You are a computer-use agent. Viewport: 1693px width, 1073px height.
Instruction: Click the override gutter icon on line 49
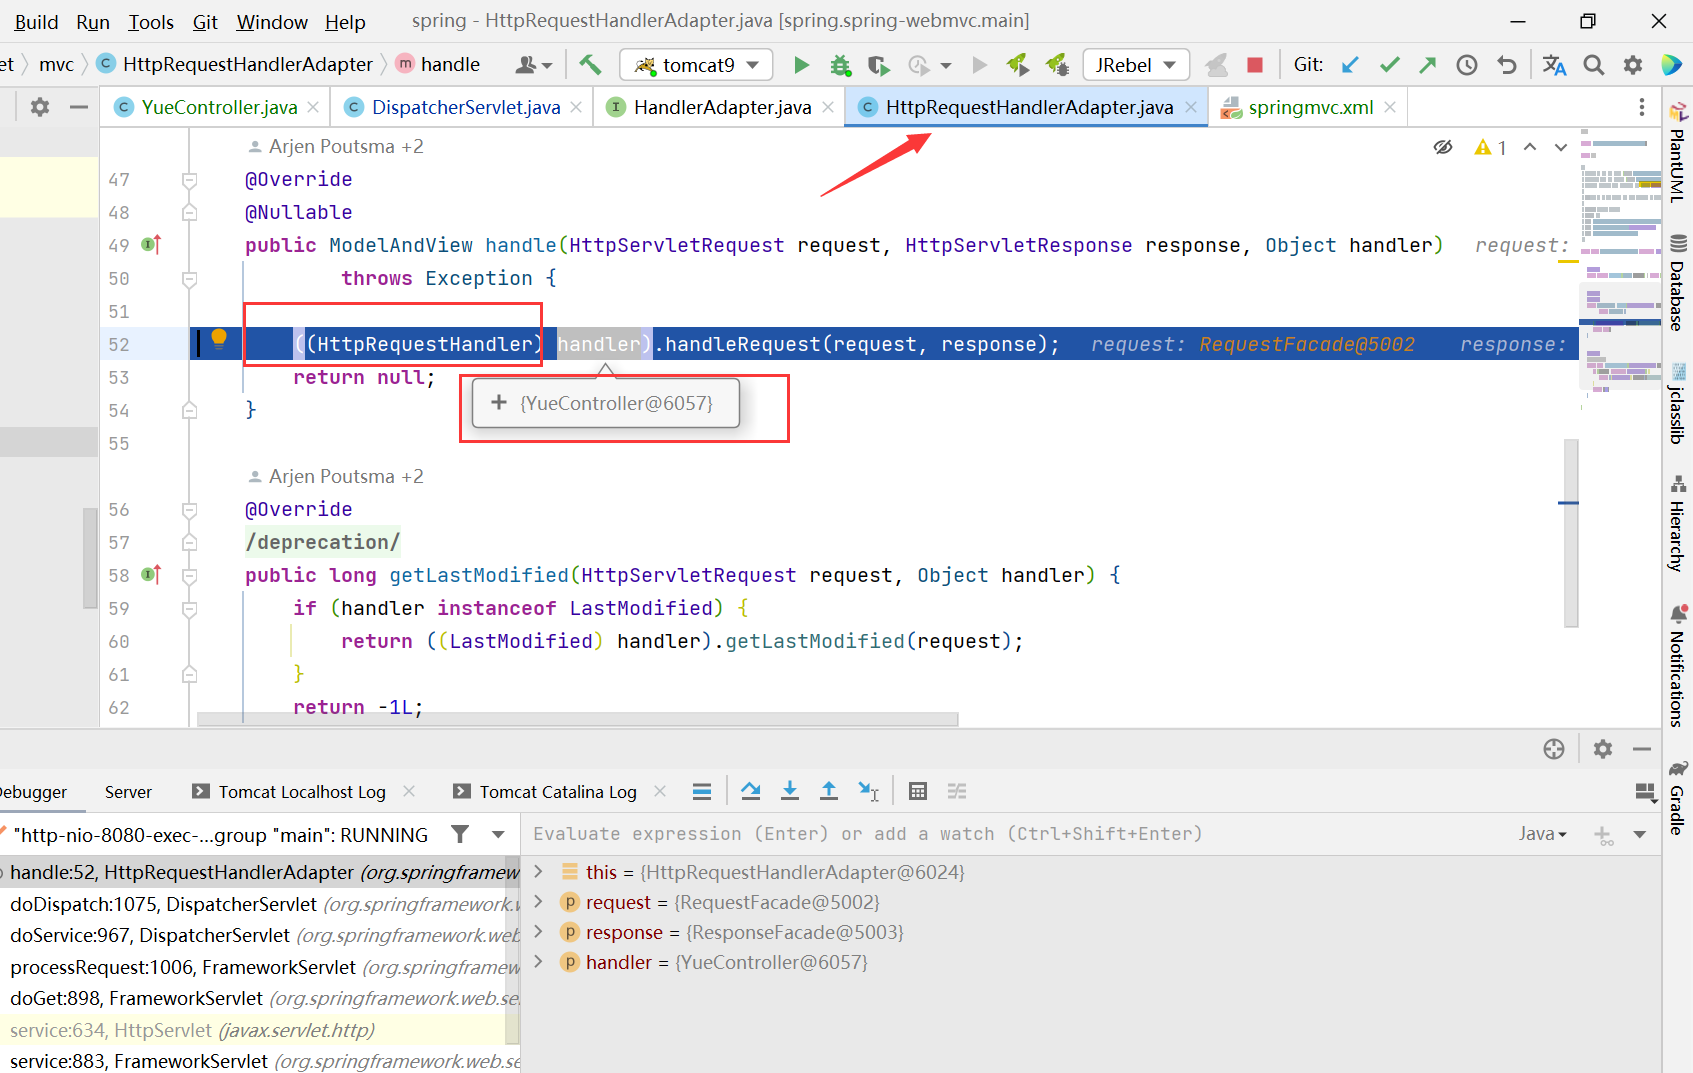(x=151, y=244)
